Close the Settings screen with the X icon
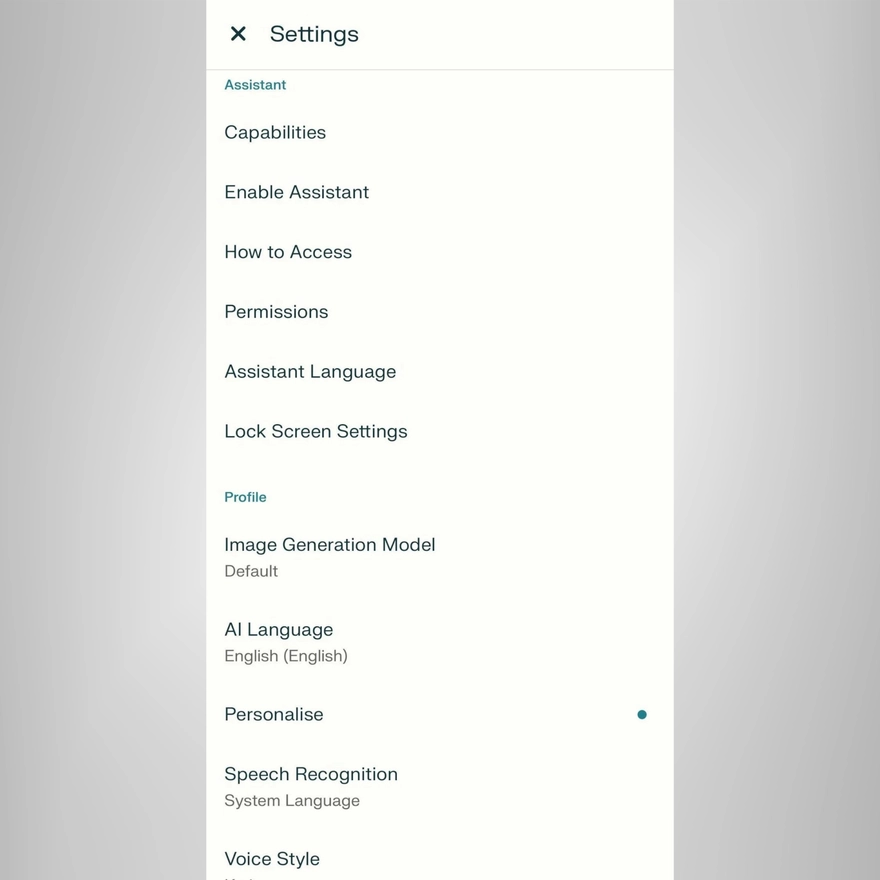 [x=238, y=33]
